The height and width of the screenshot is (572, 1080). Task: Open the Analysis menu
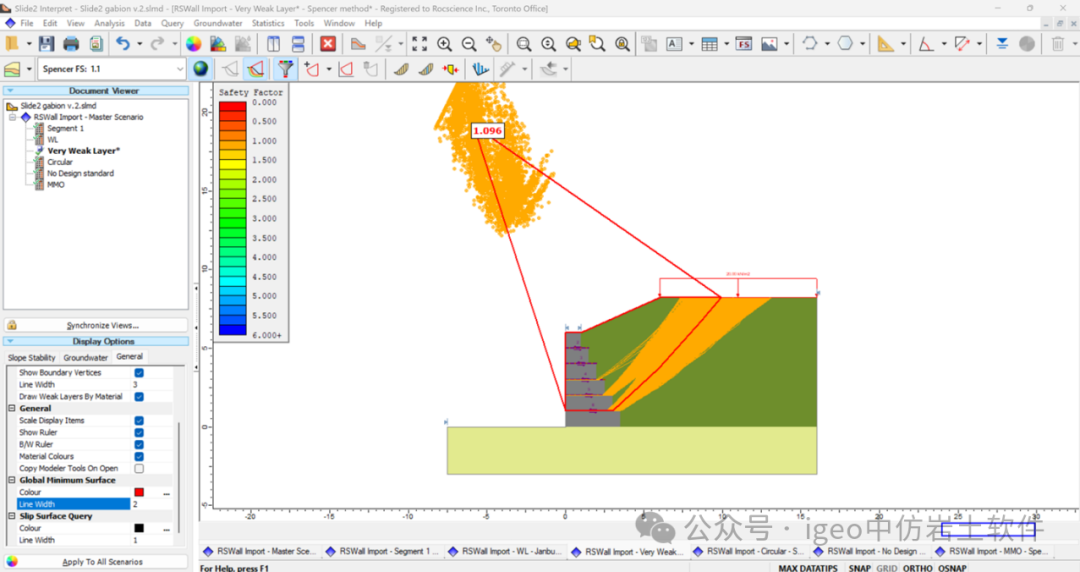click(x=110, y=23)
